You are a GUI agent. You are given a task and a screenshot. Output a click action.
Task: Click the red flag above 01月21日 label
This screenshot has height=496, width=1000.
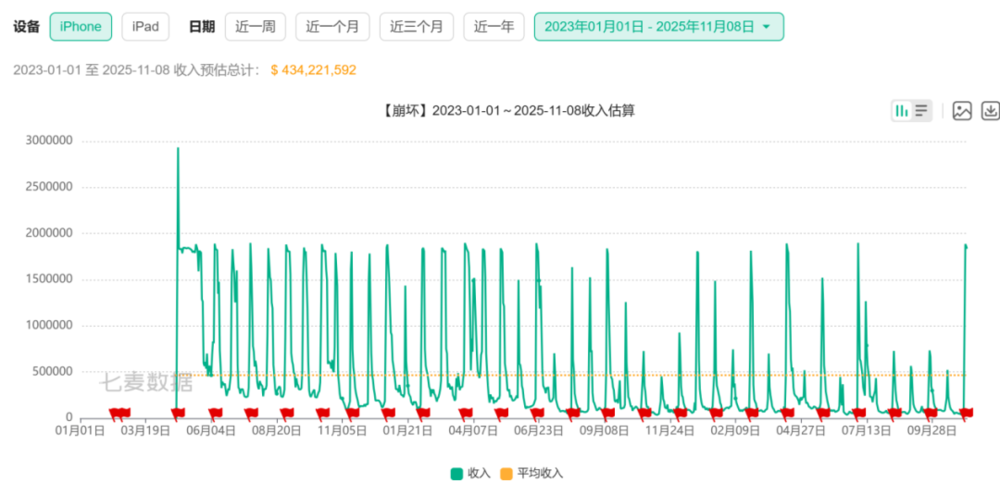click(x=422, y=412)
